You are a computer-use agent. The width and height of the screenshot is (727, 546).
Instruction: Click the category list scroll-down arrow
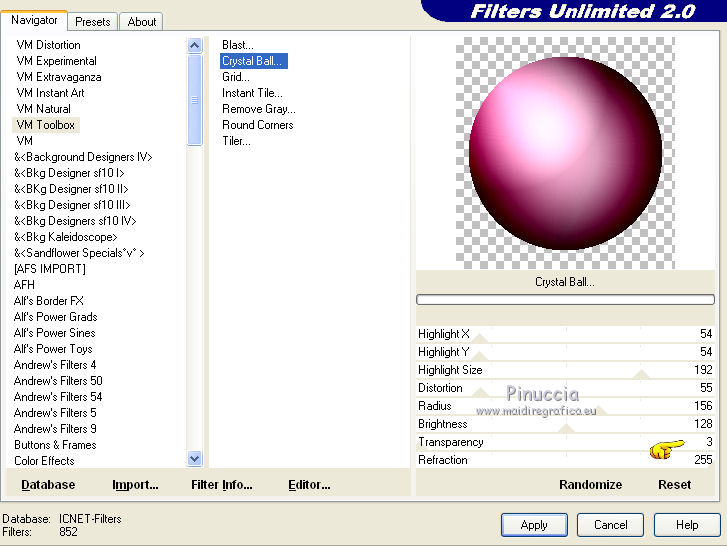click(195, 458)
